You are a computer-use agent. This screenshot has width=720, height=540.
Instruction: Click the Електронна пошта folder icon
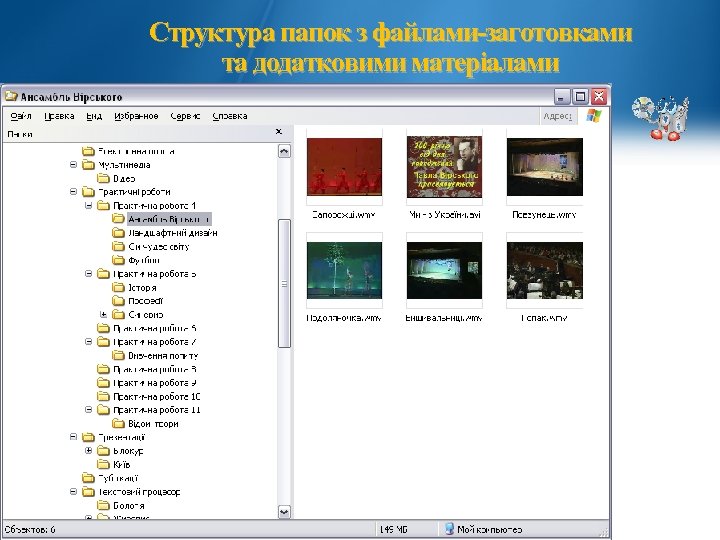click(x=88, y=151)
